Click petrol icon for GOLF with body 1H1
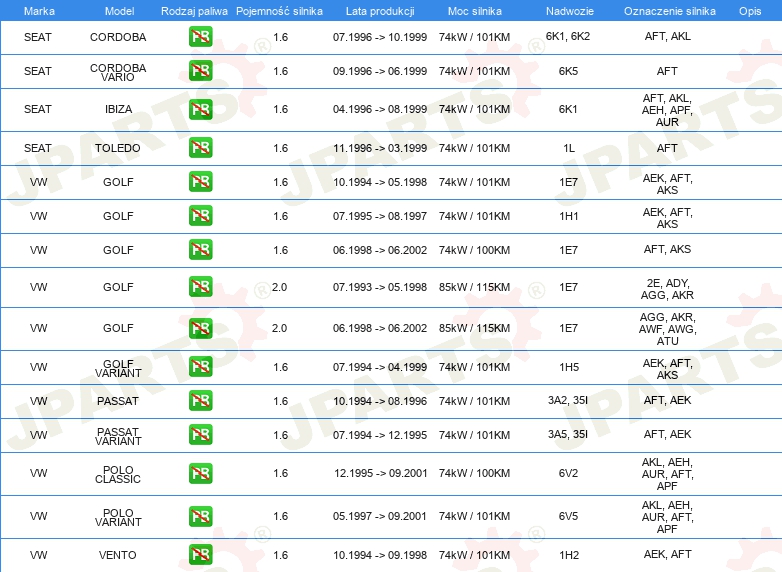The image size is (782, 572). pyautogui.click(x=200, y=215)
